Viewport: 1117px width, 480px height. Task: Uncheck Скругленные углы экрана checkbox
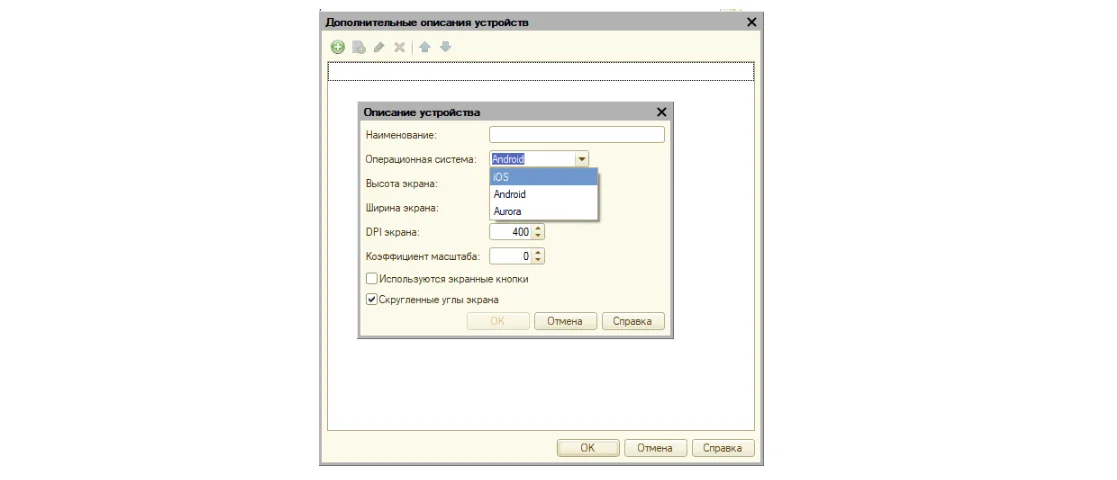[x=371, y=300]
